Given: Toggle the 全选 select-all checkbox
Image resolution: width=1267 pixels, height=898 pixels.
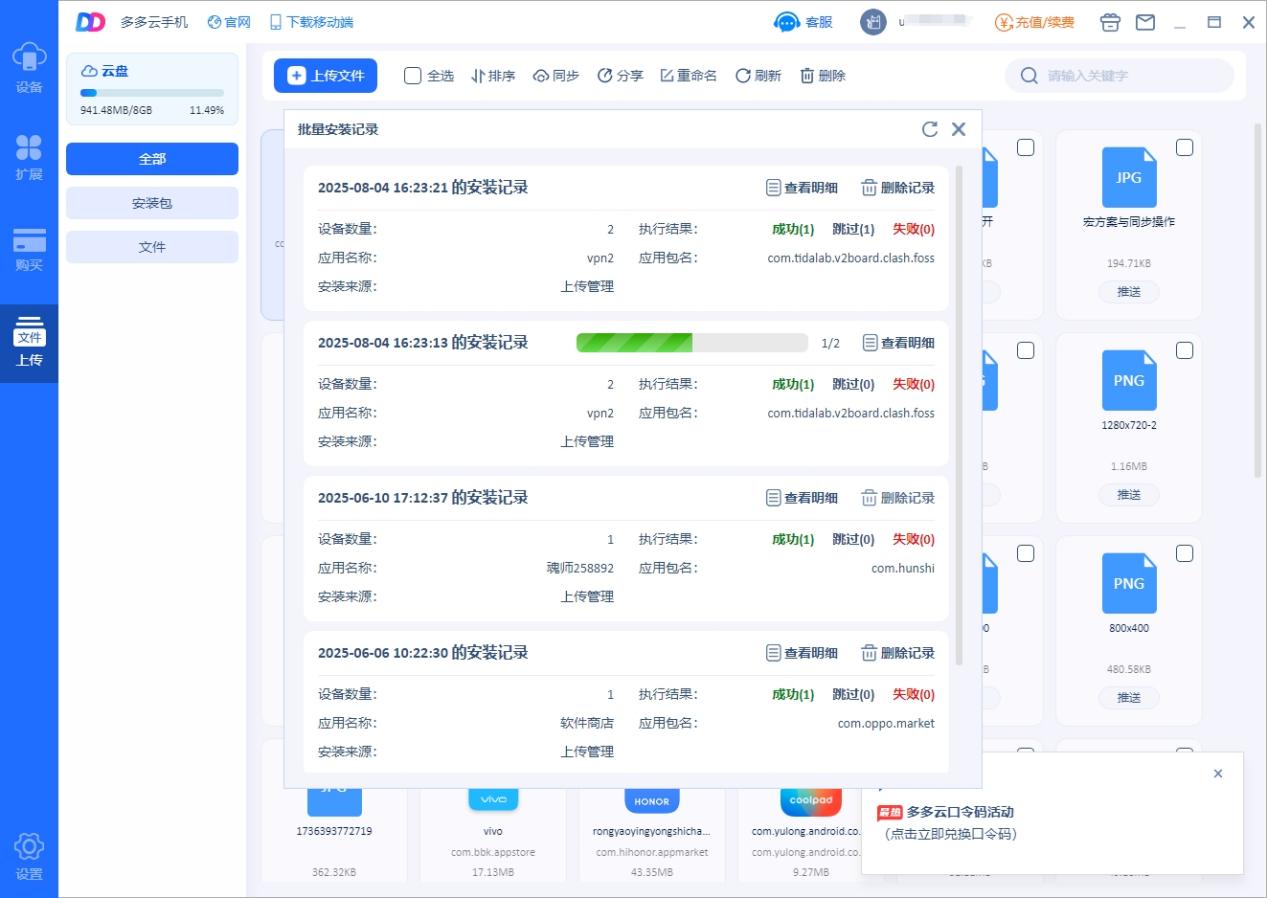Looking at the screenshot, I should pyautogui.click(x=429, y=76).
